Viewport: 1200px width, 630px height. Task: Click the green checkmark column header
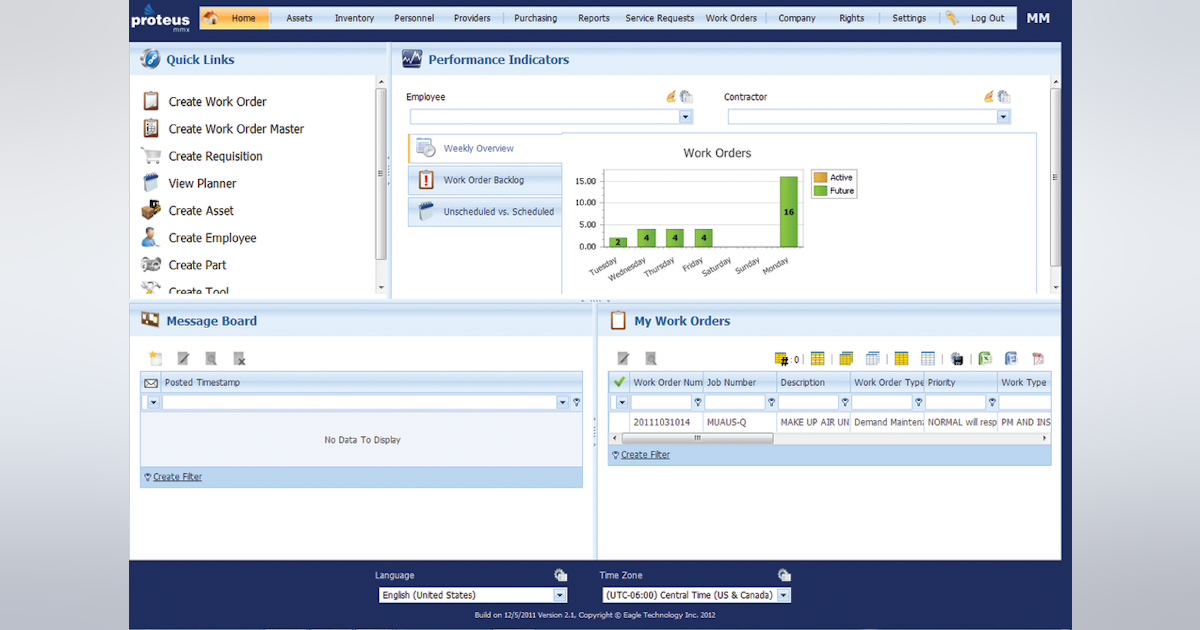(x=619, y=382)
